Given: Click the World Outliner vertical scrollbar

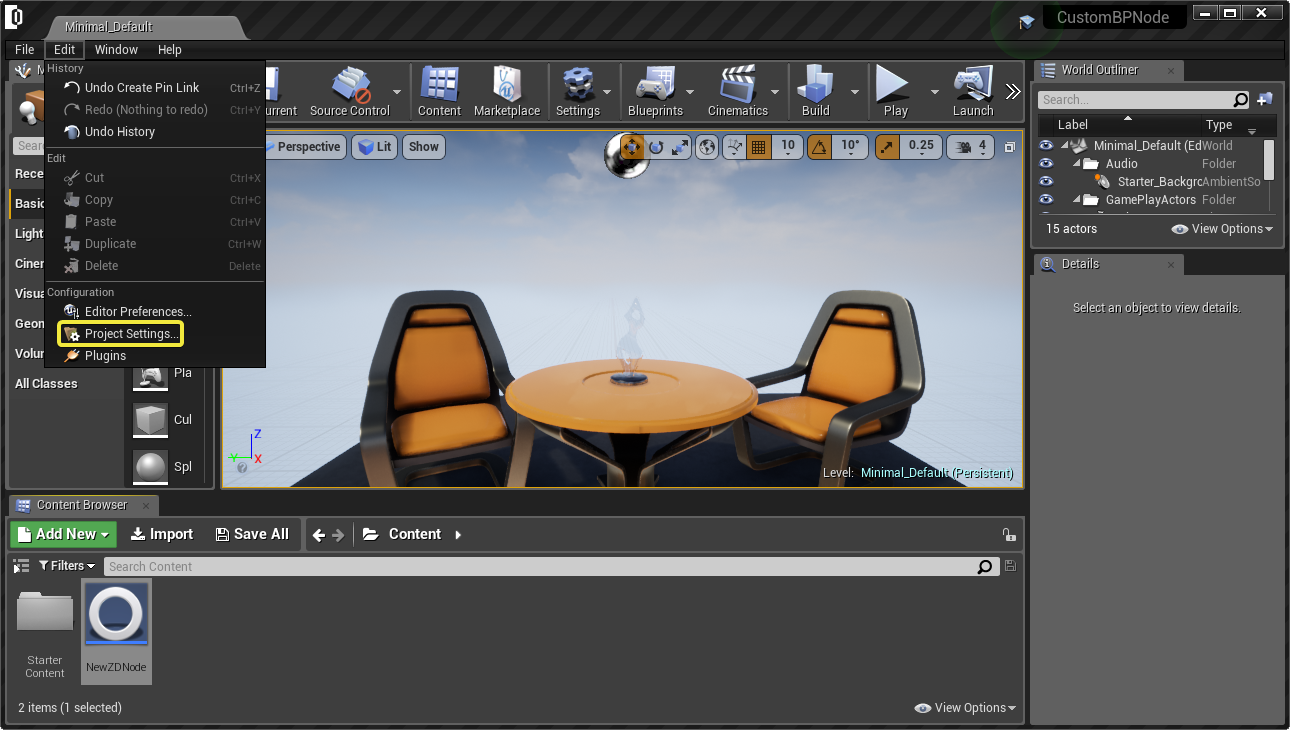Looking at the screenshot, I should [1269, 159].
